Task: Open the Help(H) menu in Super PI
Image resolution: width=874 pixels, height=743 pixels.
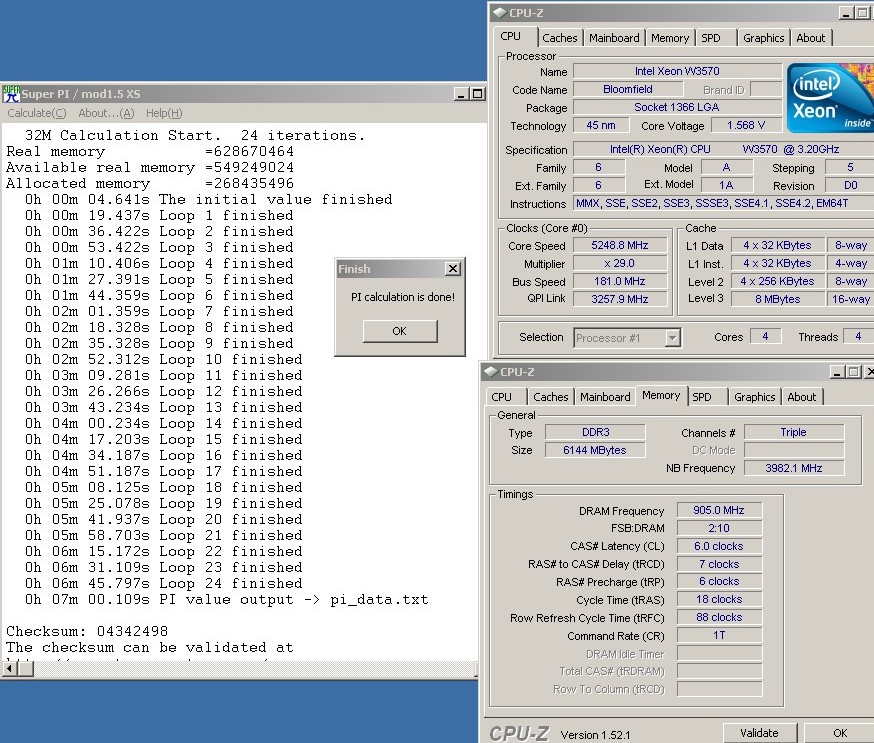Action: pos(164,113)
